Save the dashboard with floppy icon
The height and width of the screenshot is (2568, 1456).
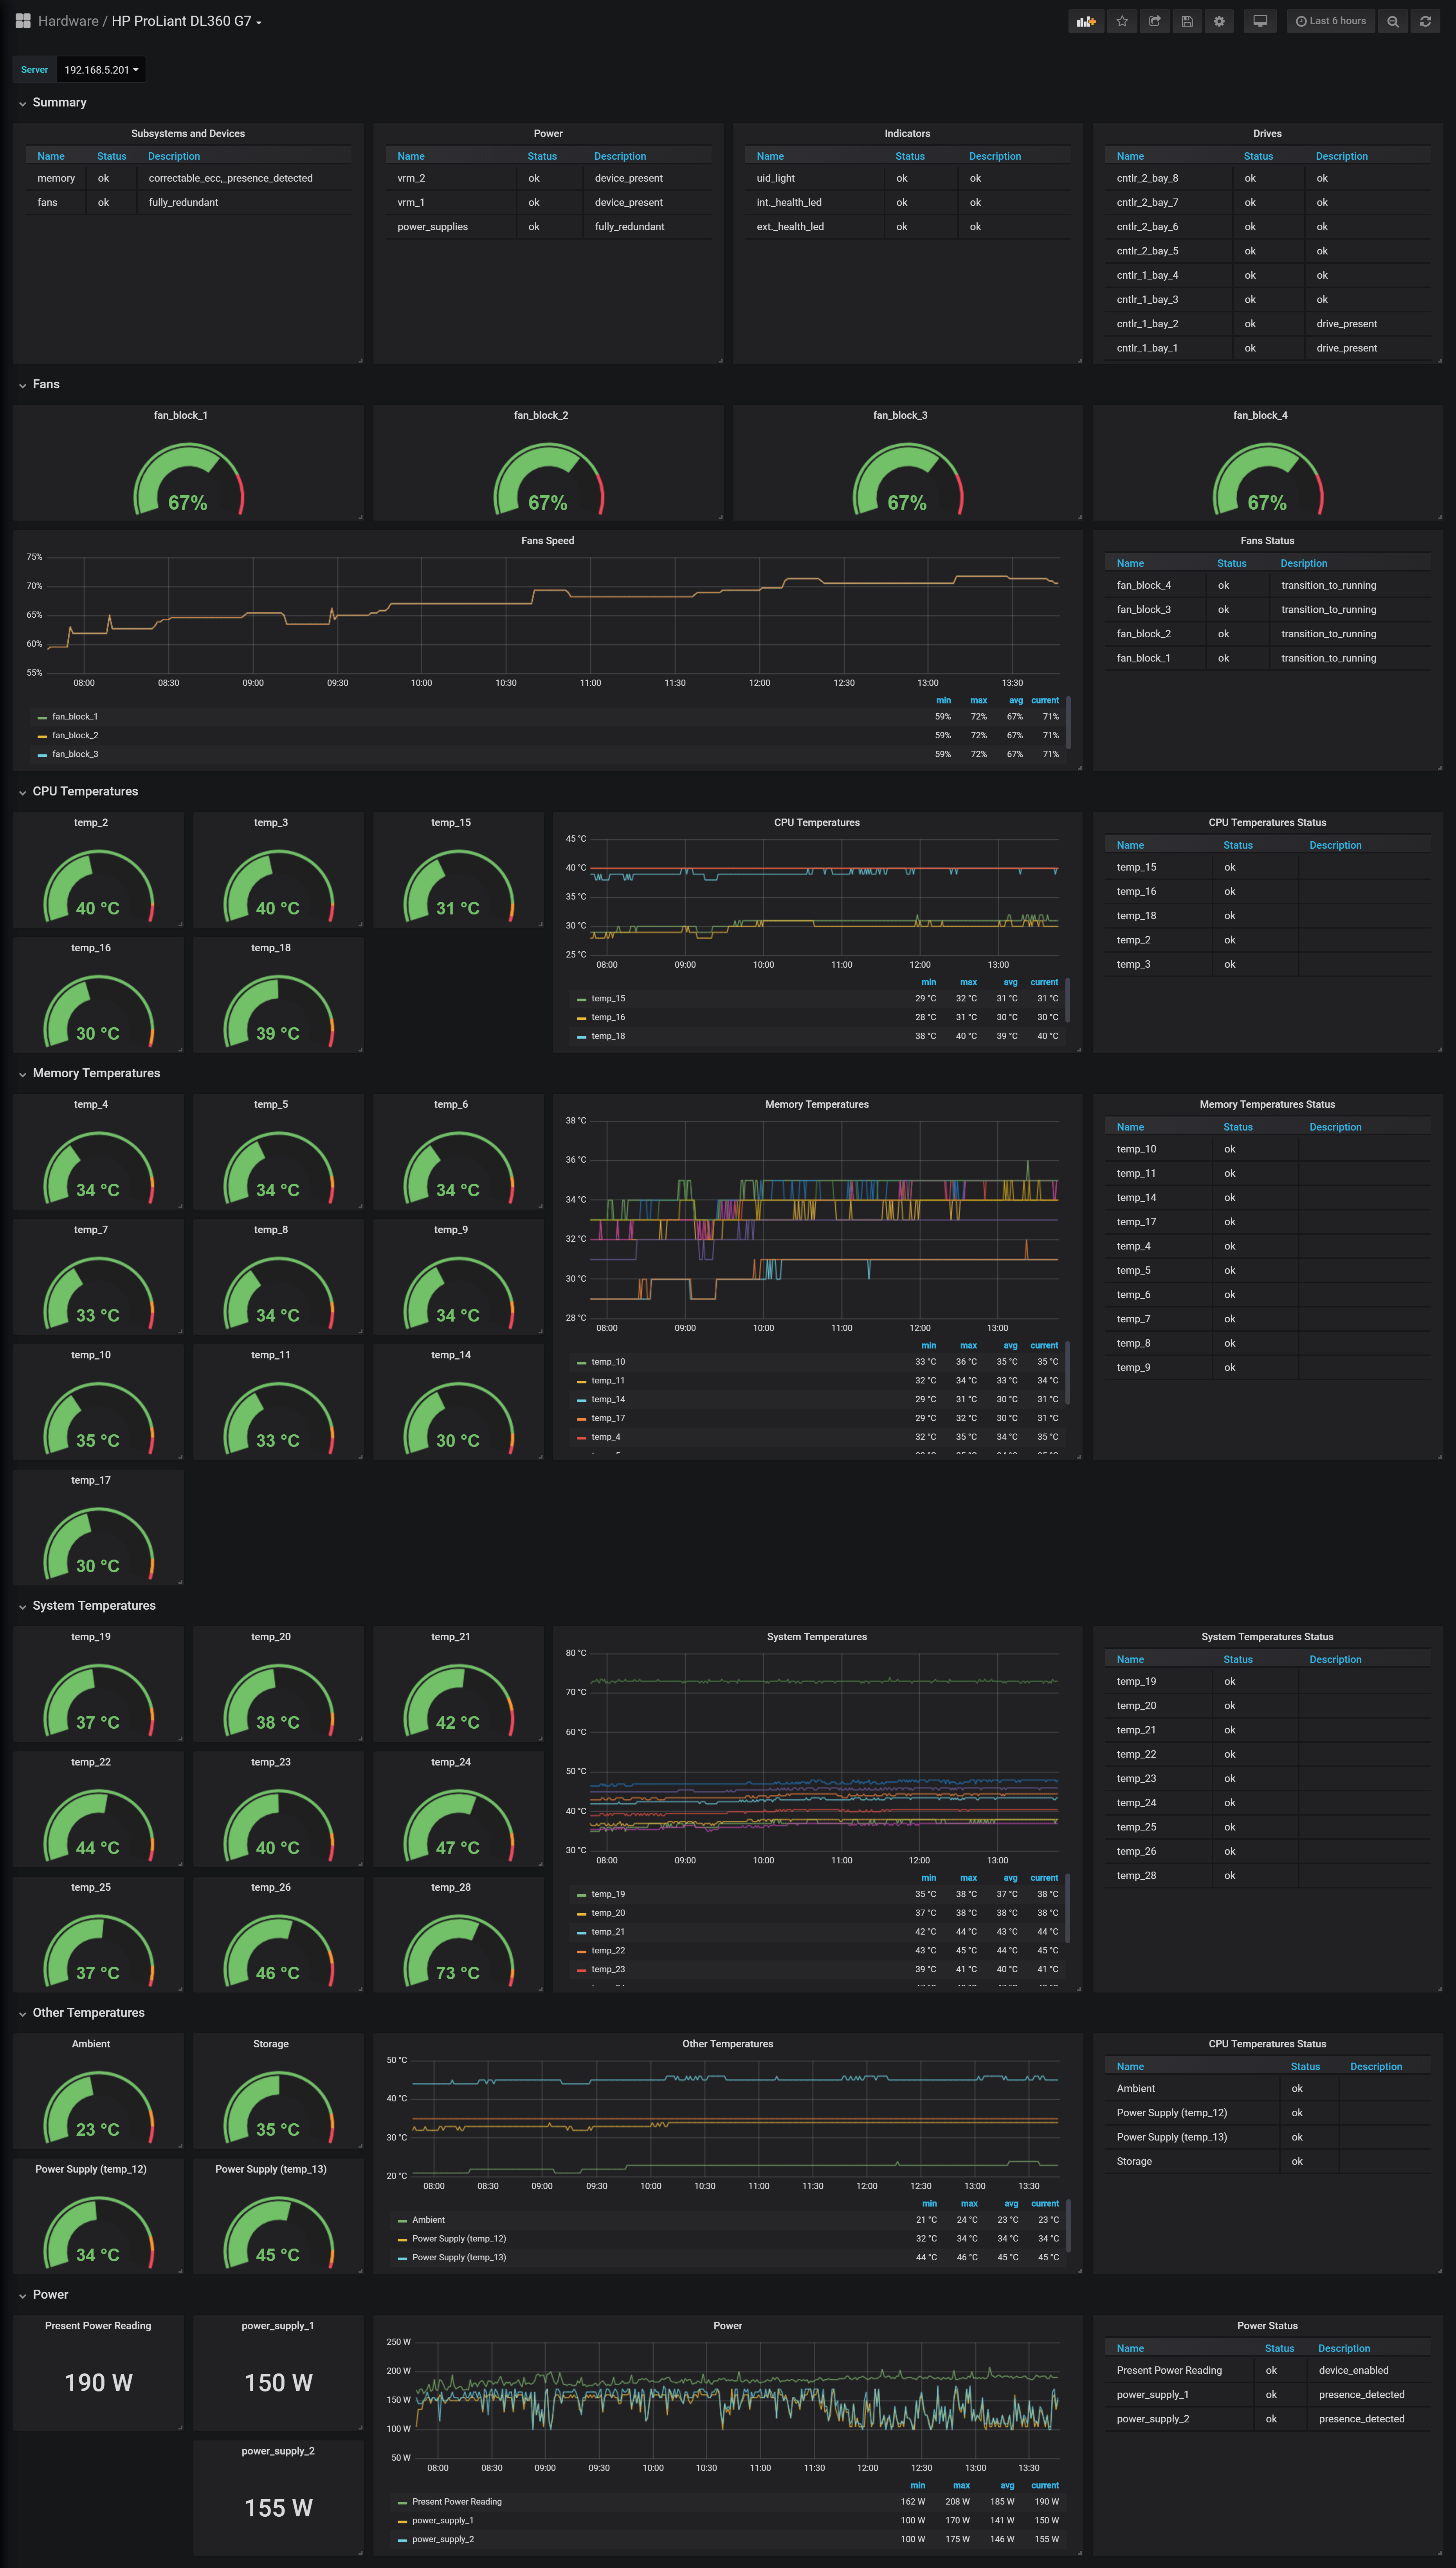tap(1187, 21)
